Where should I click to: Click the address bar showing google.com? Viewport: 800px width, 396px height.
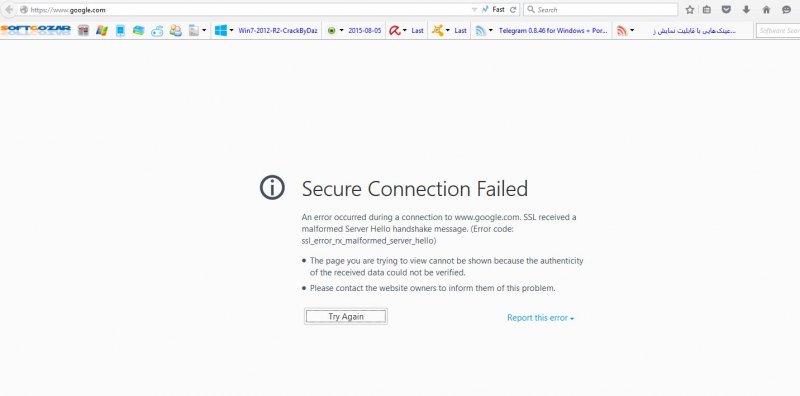point(245,10)
